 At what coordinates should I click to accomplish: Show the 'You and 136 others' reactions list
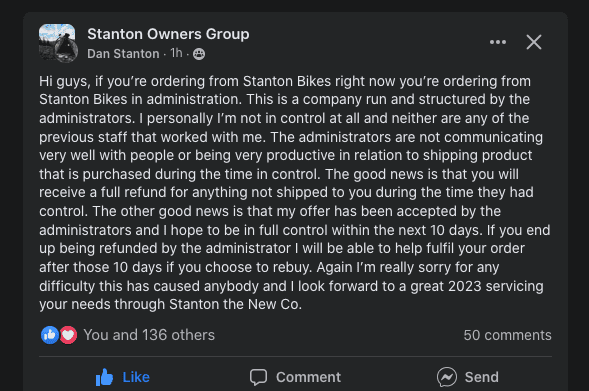[x=149, y=335]
